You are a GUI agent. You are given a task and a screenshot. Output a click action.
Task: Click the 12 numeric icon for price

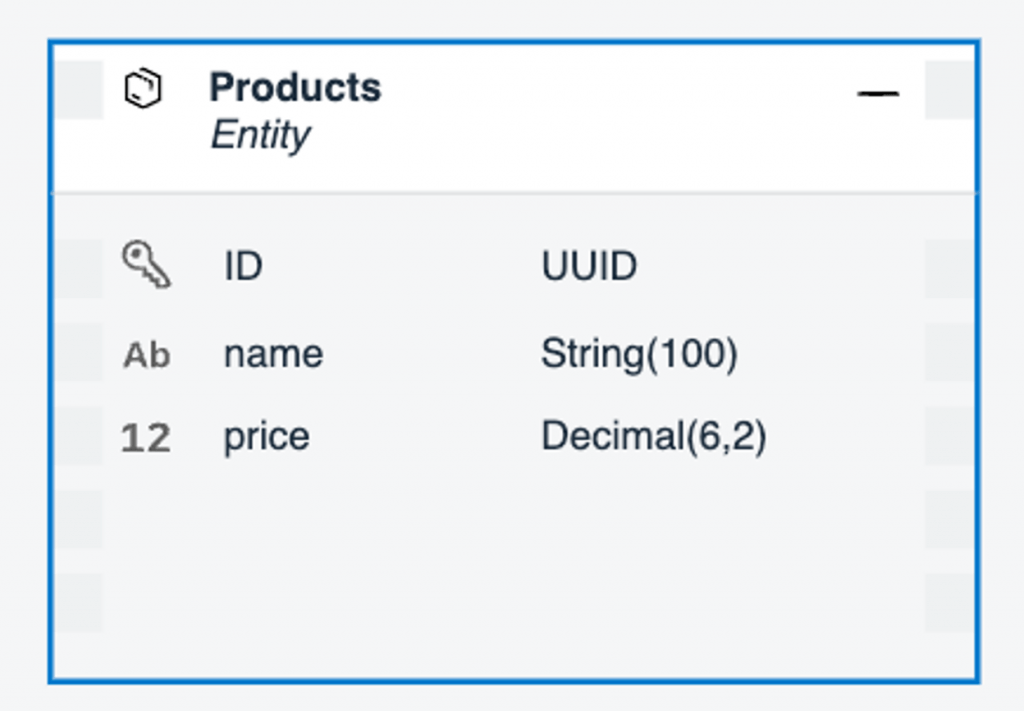click(146, 438)
